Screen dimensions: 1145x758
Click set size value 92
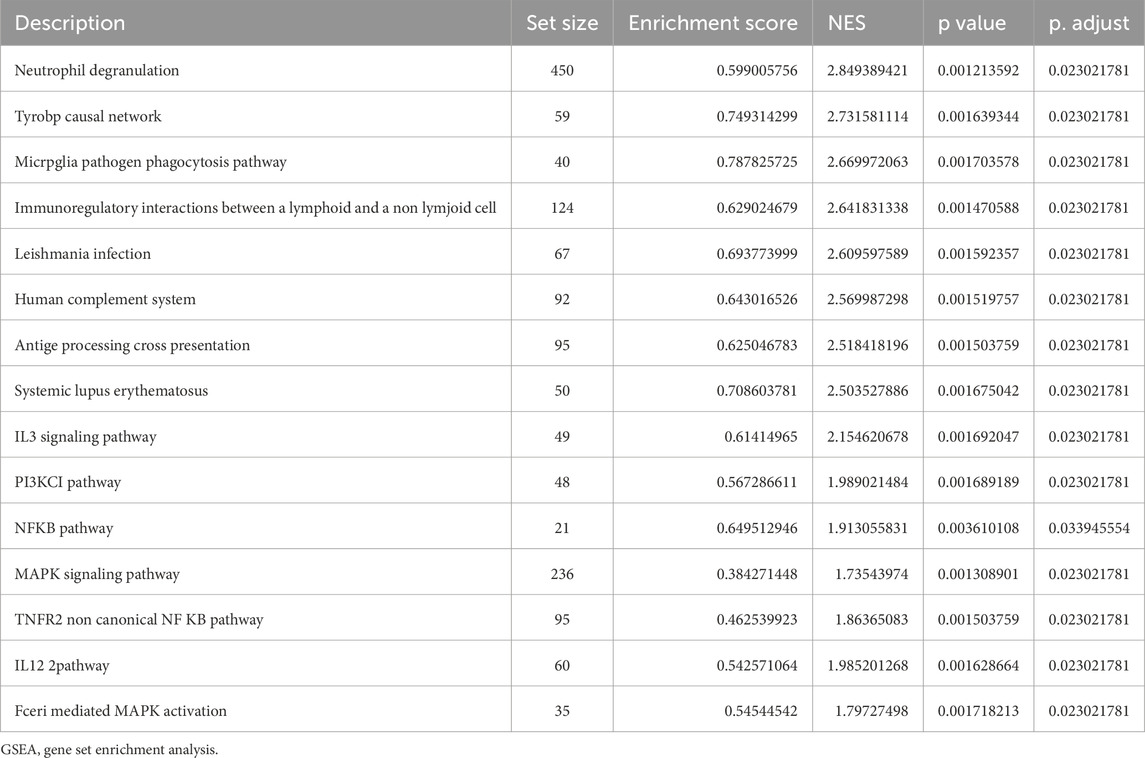point(562,299)
